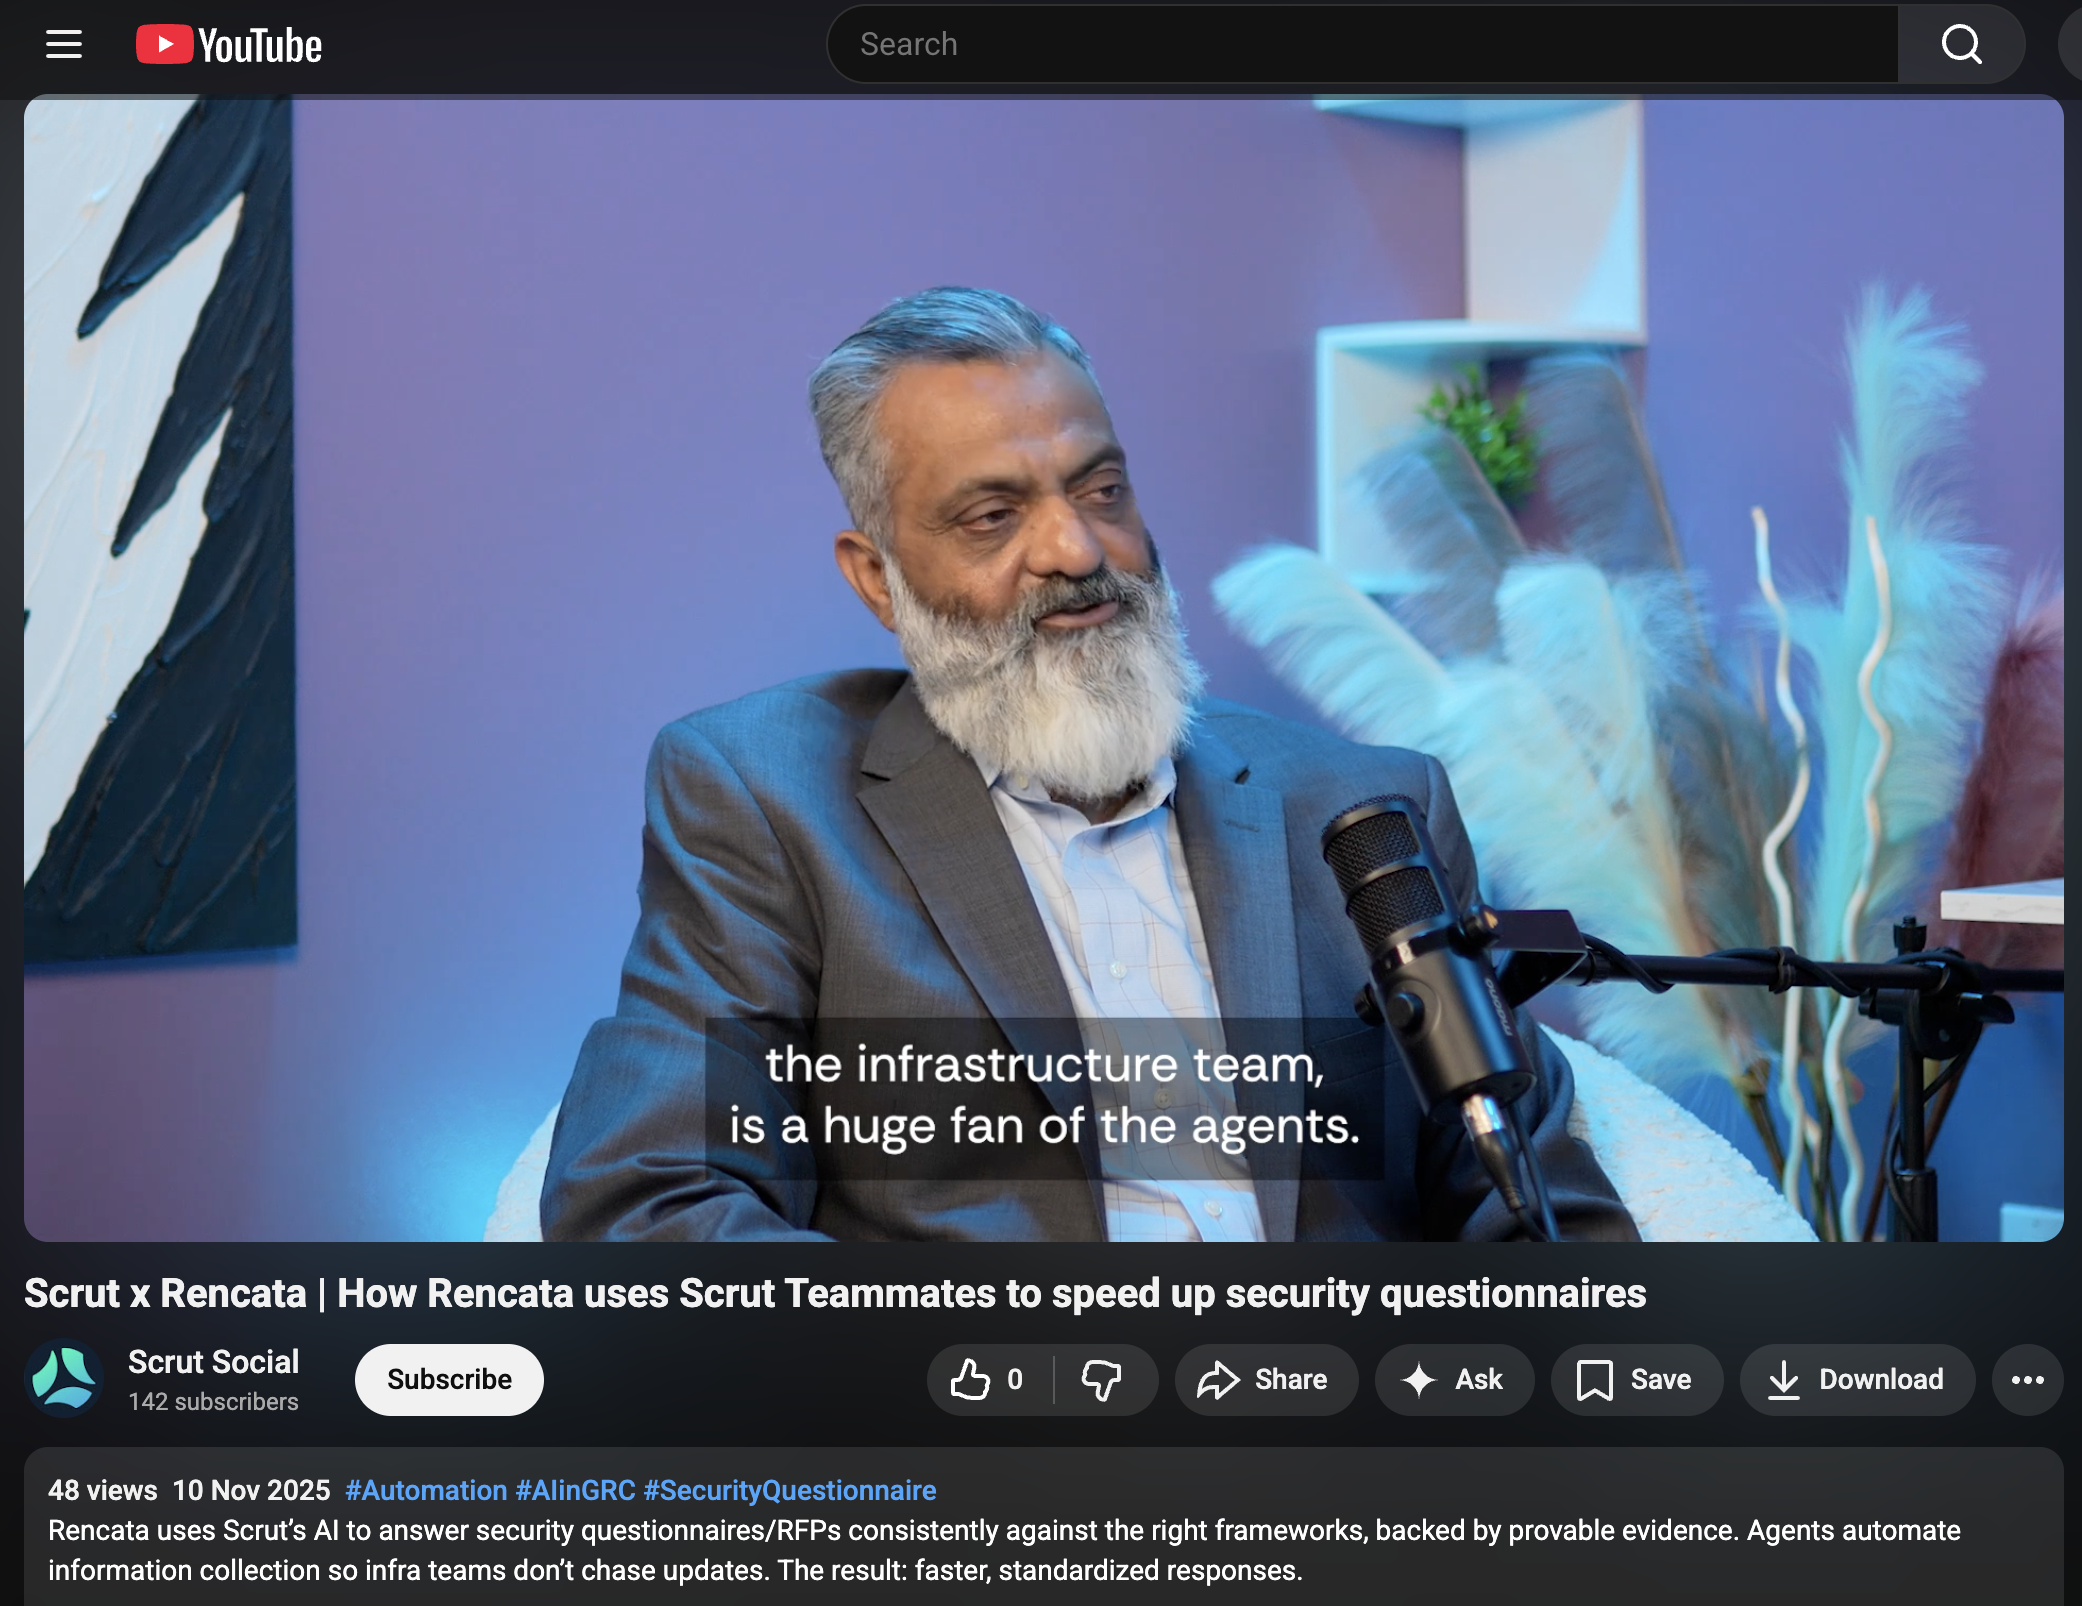Screen dimensions: 2082x1606
Task: Click the YouTube logo home link
Action: (x=229, y=45)
